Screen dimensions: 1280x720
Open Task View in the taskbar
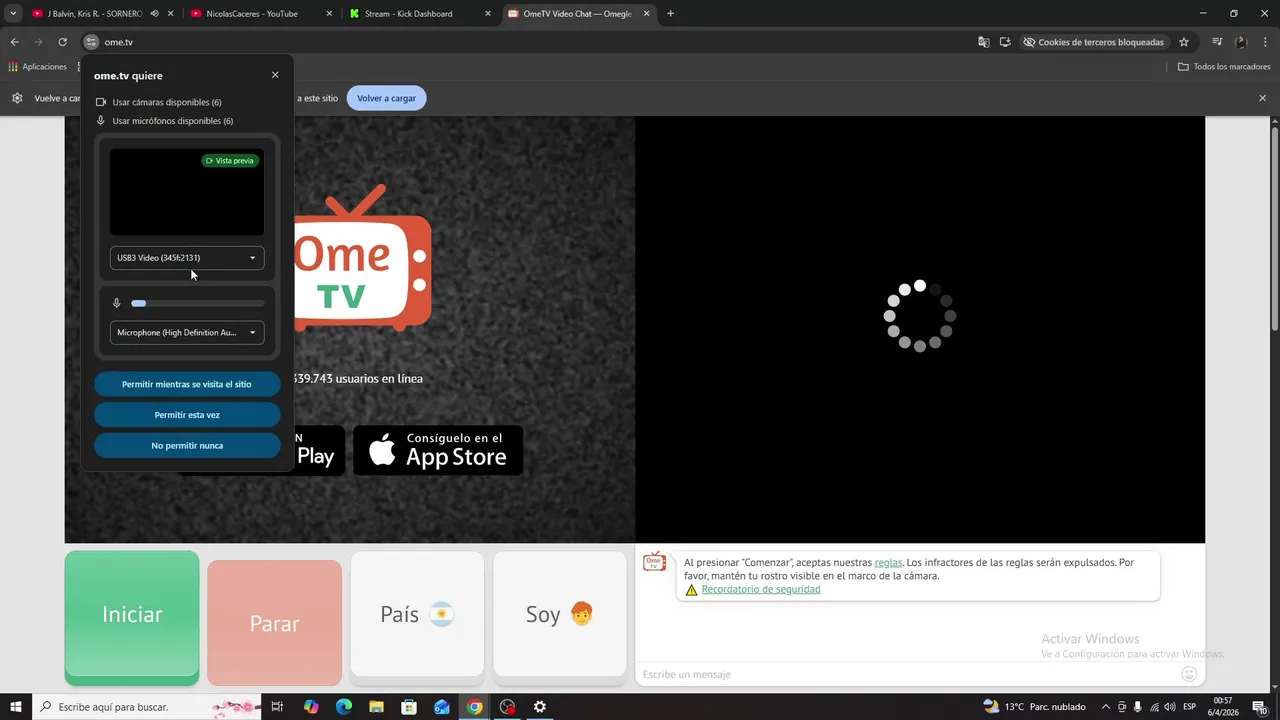point(278,707)
